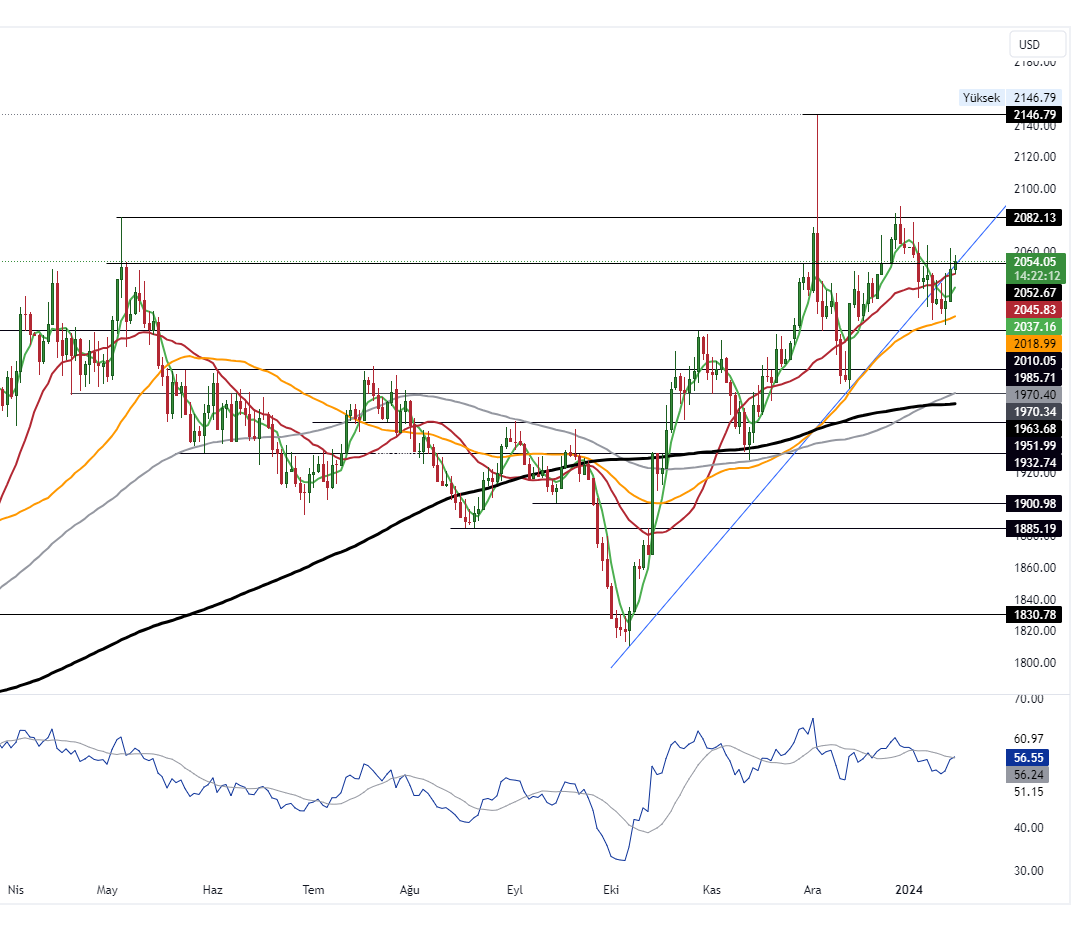Viewport: 1080px width, 939px height.
Task: Select the 2010.05 price level label
Action: pos(1034,361)
